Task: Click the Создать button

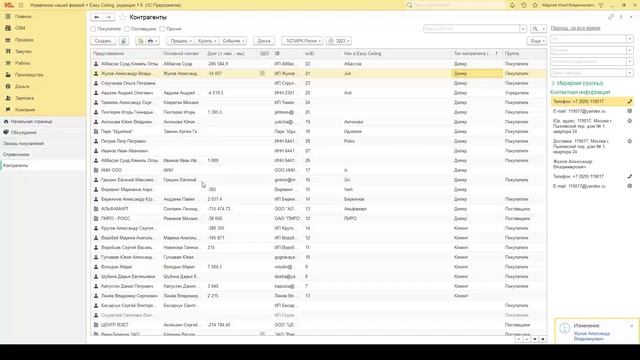Action: point(103,41)
